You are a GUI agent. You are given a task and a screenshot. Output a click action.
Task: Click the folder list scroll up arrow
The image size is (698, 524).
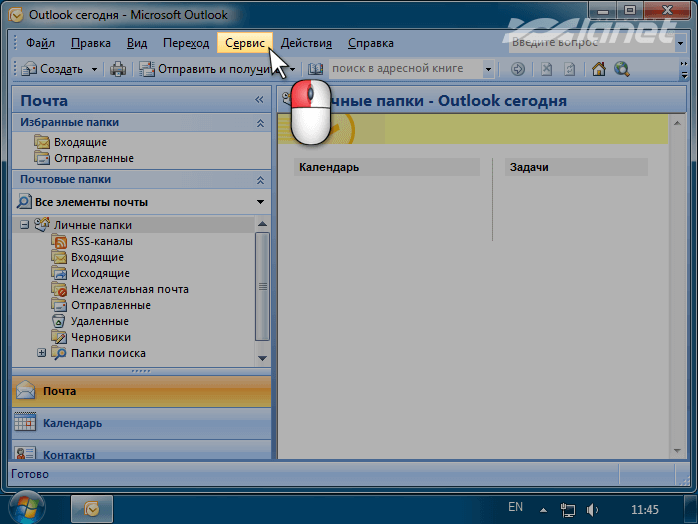point(262,223)
